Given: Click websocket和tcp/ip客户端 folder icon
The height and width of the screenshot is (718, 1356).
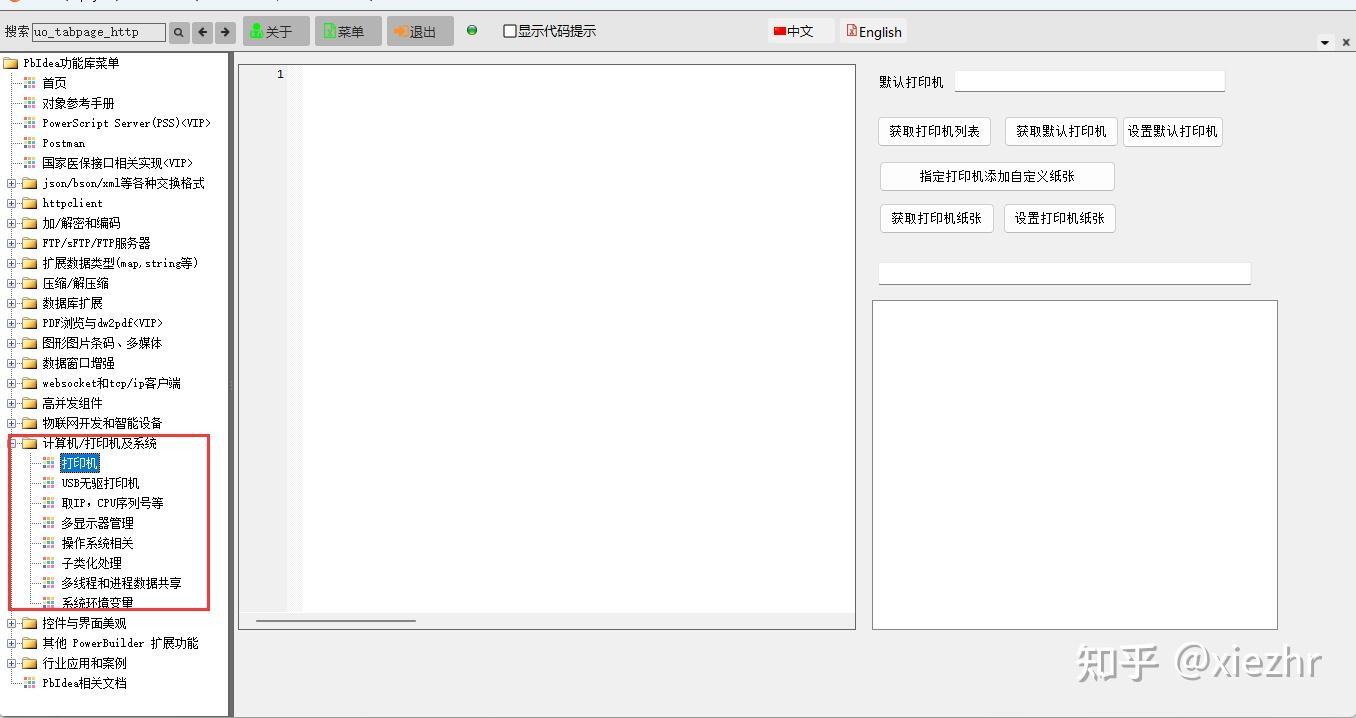Looking at the screenshot, I should 29,383.
